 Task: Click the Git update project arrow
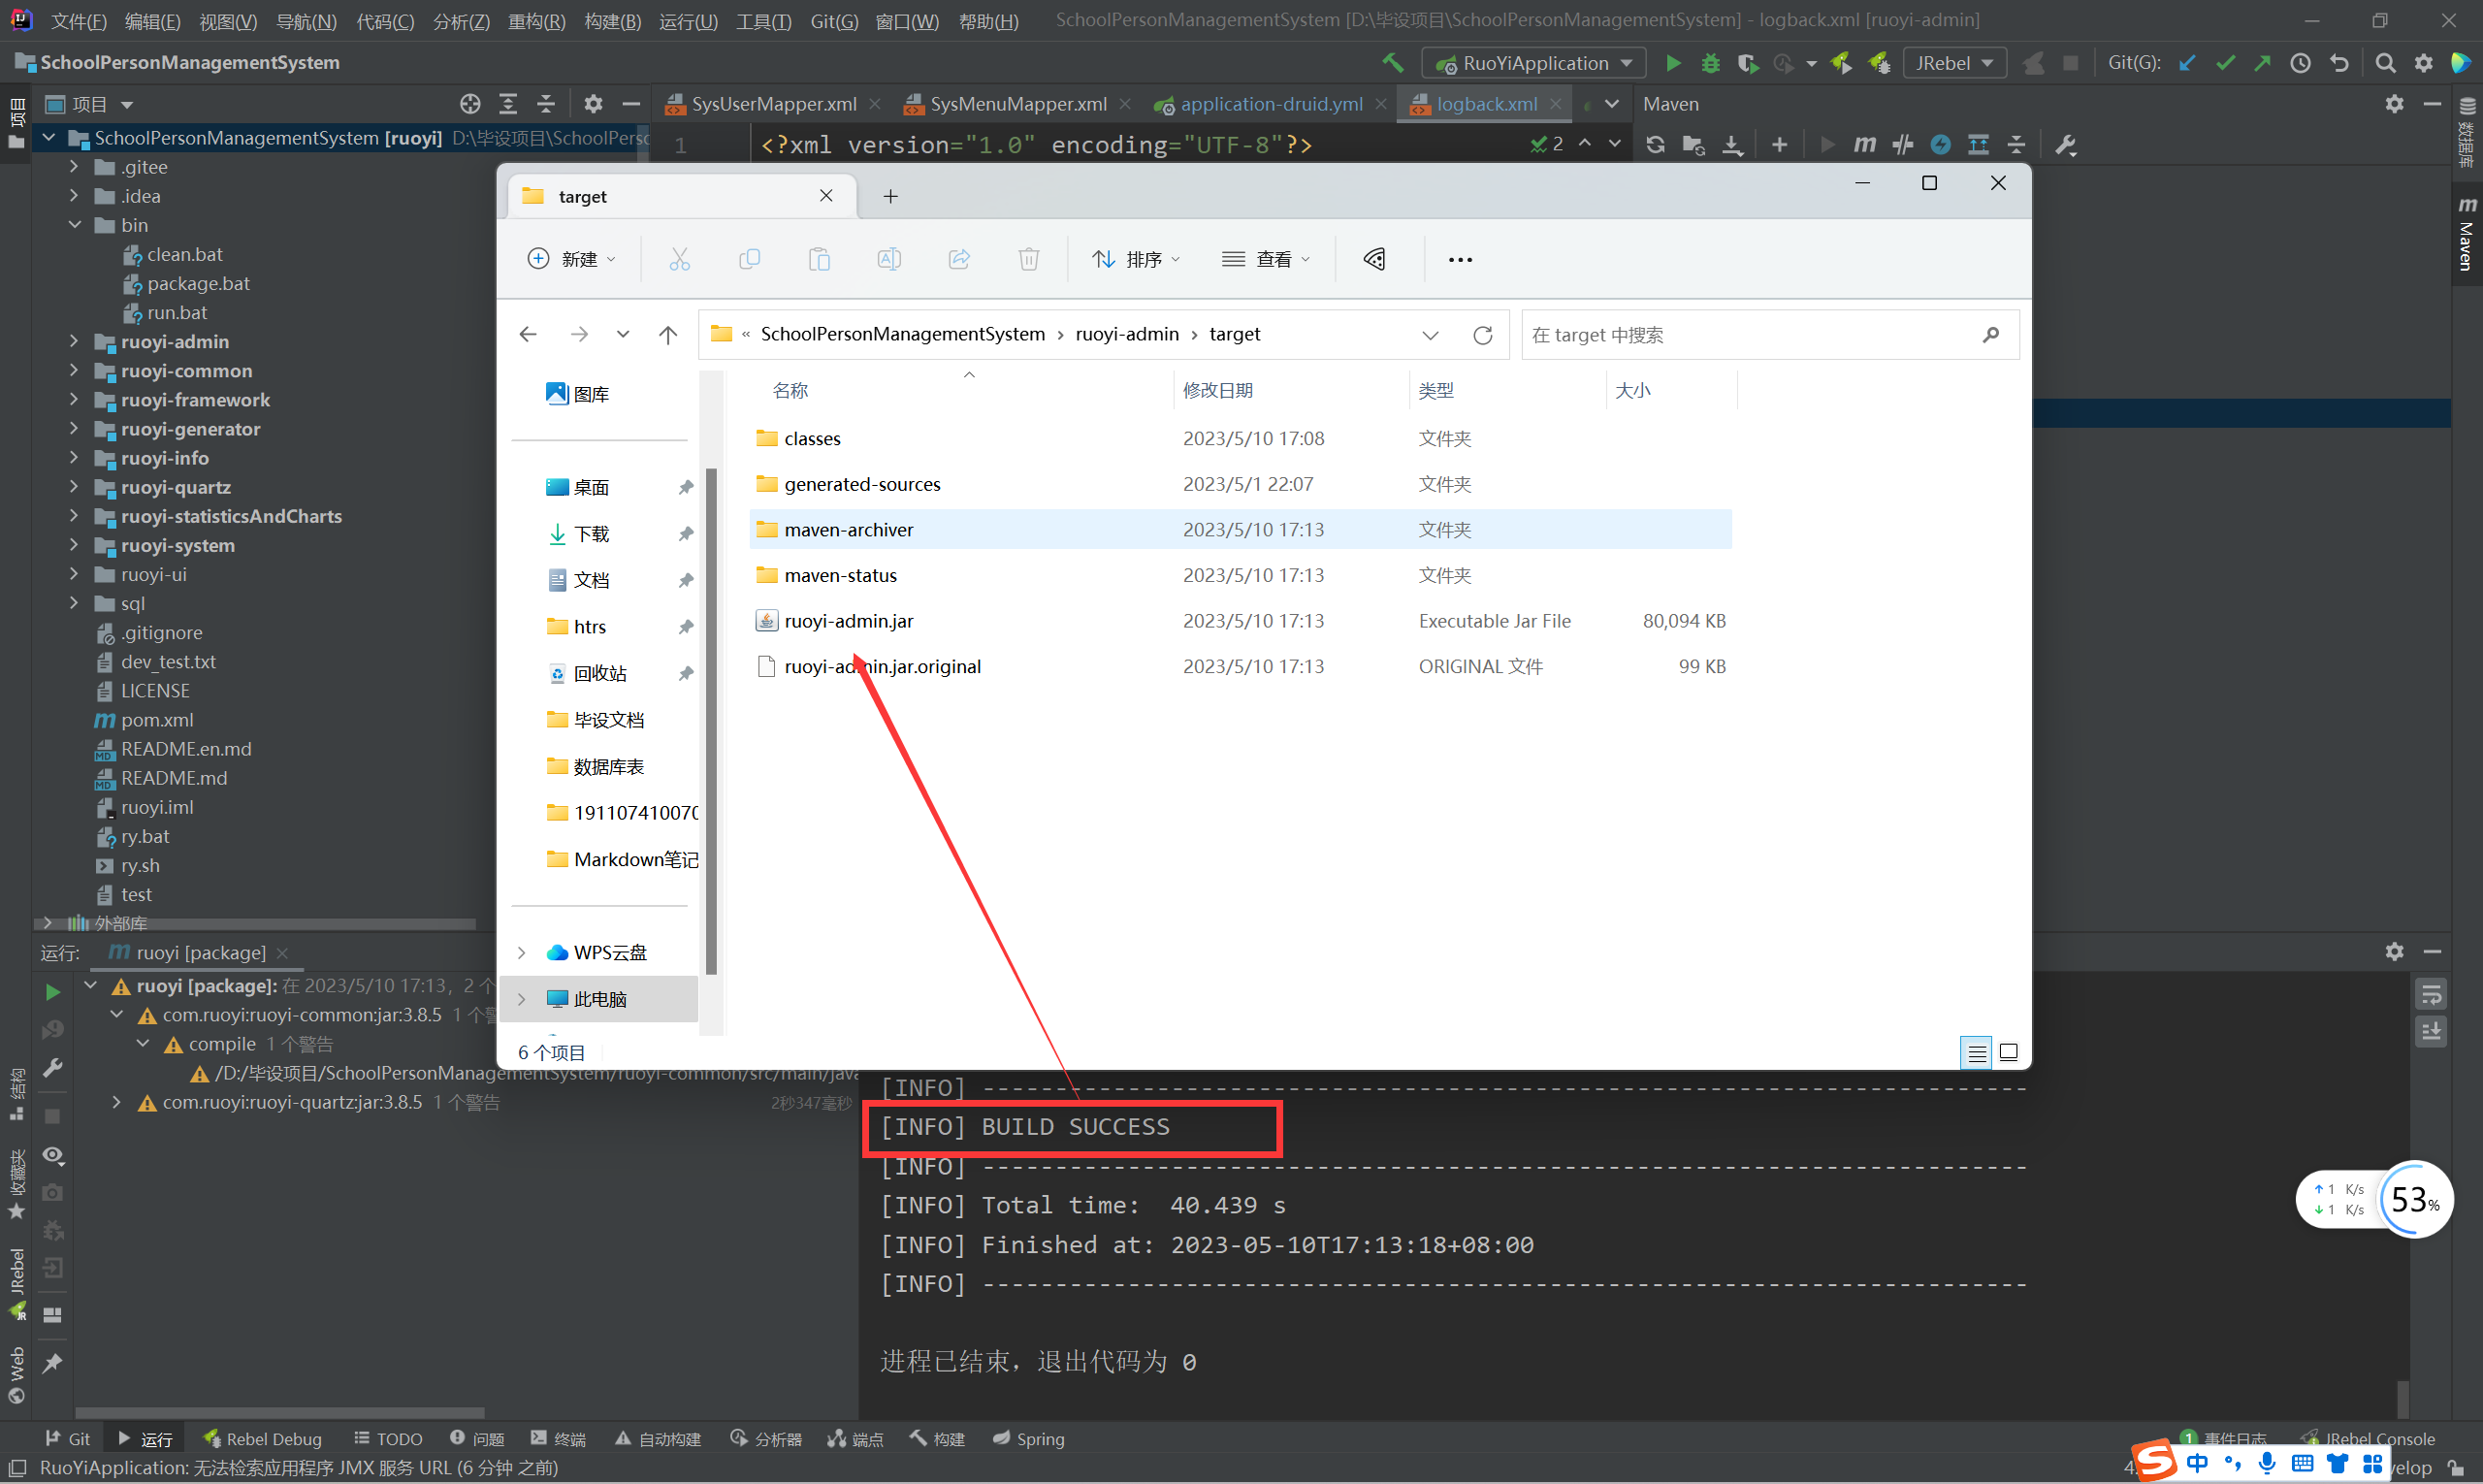(2187, 63)
